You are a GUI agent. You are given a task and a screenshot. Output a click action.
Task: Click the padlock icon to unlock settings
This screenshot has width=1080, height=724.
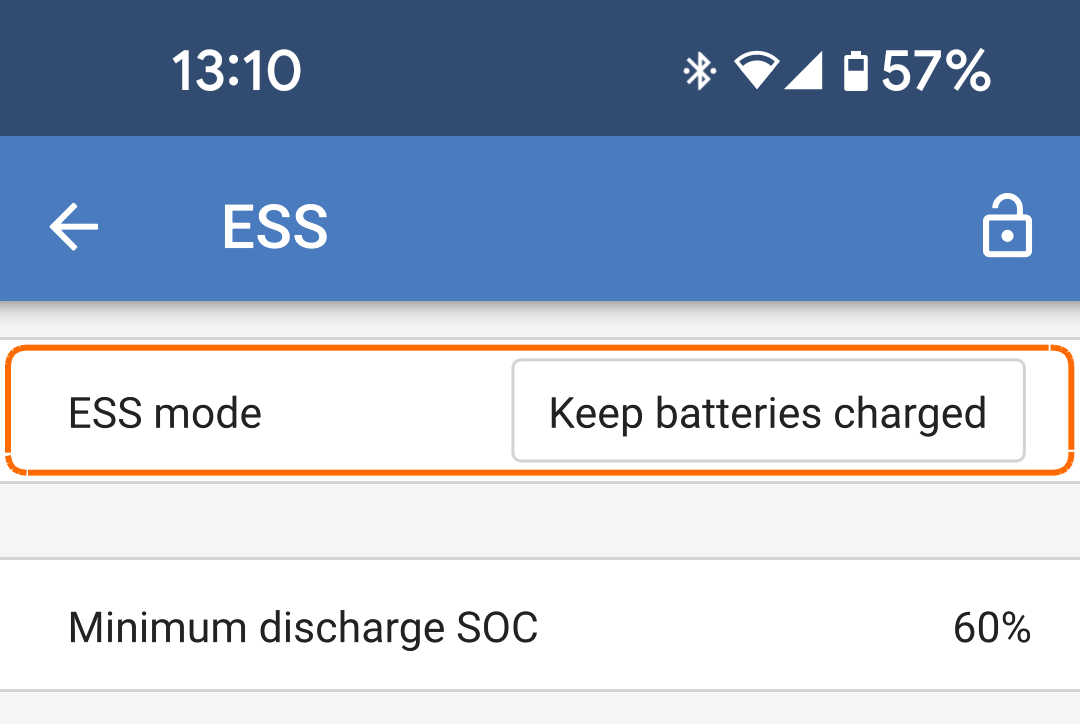pyautogui.click(x=1007, y=226)
